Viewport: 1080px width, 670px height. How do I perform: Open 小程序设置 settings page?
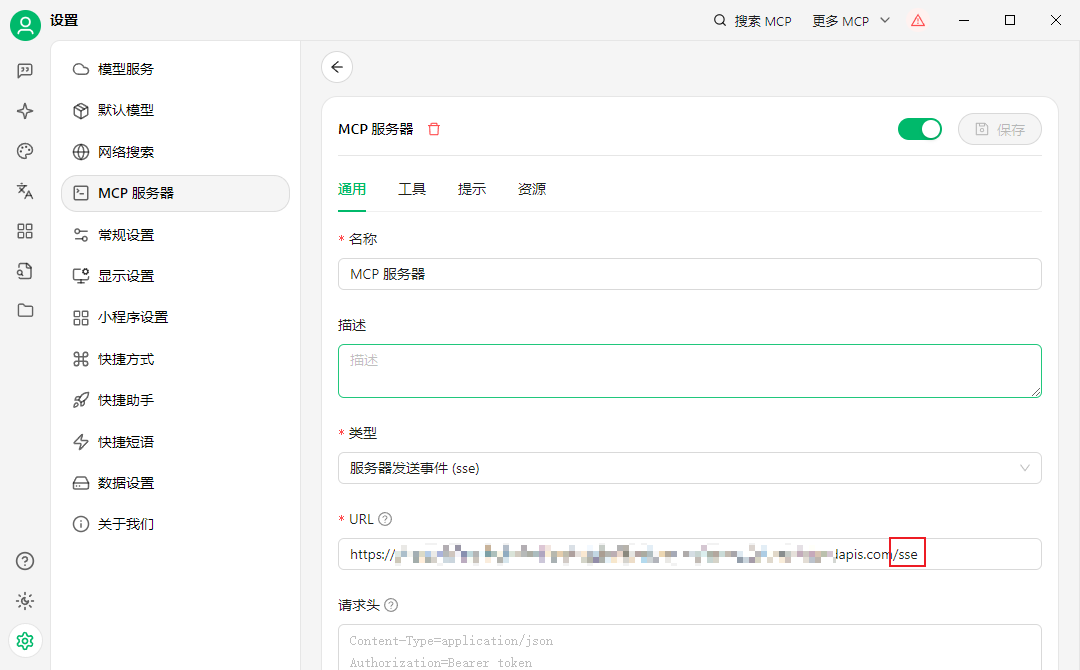coord(176,317)
